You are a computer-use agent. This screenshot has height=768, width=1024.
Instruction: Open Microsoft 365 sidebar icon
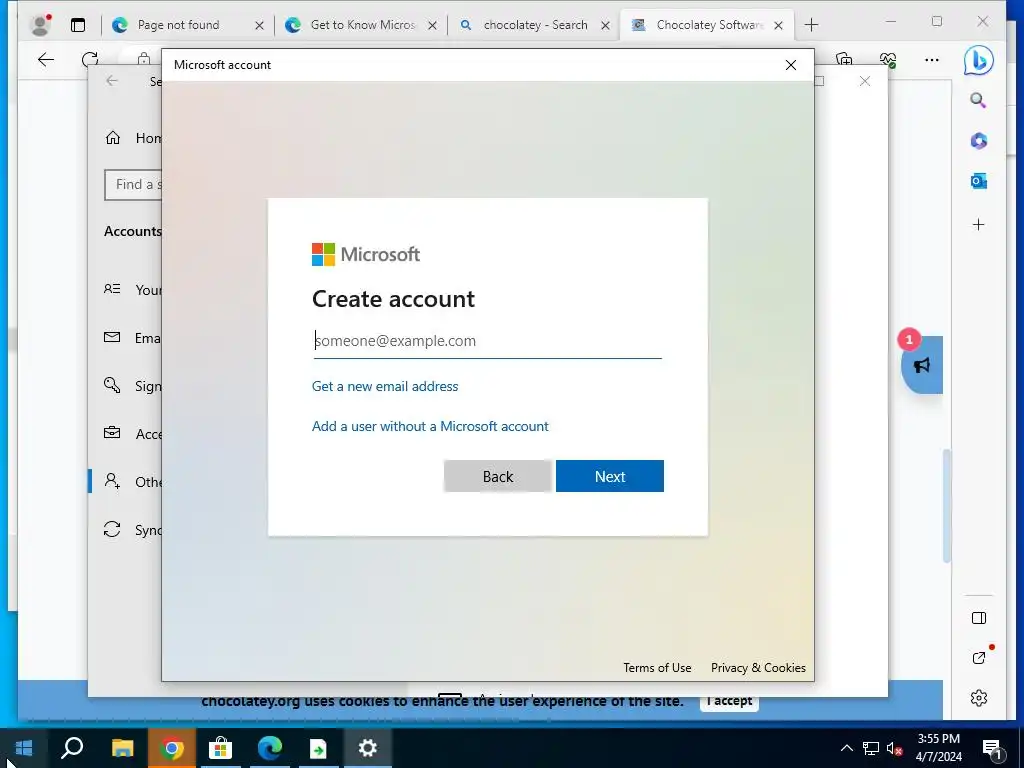coord(978,140)
